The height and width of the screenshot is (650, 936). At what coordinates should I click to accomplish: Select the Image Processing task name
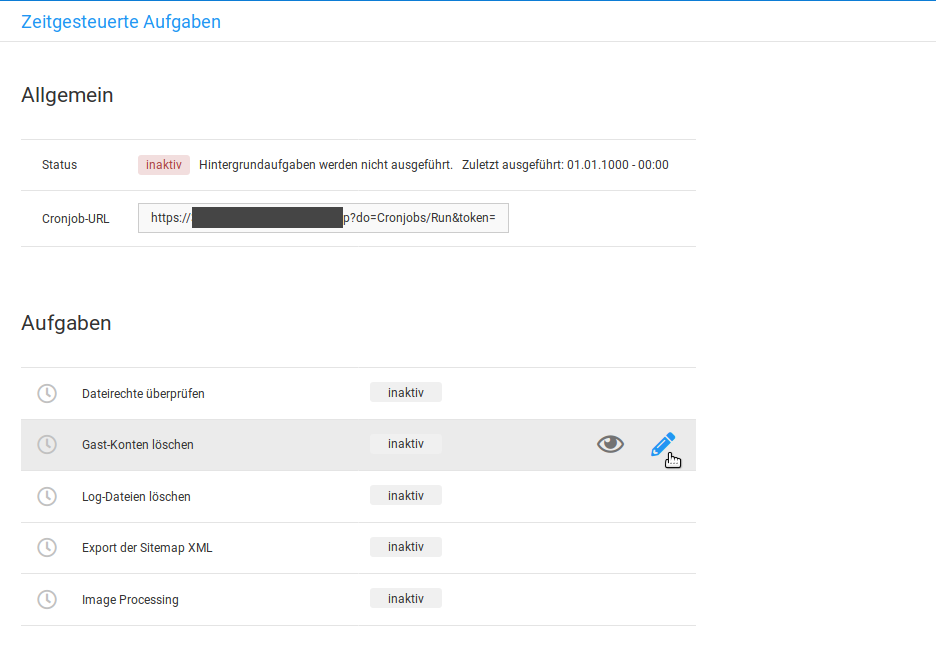coord(130,600)
